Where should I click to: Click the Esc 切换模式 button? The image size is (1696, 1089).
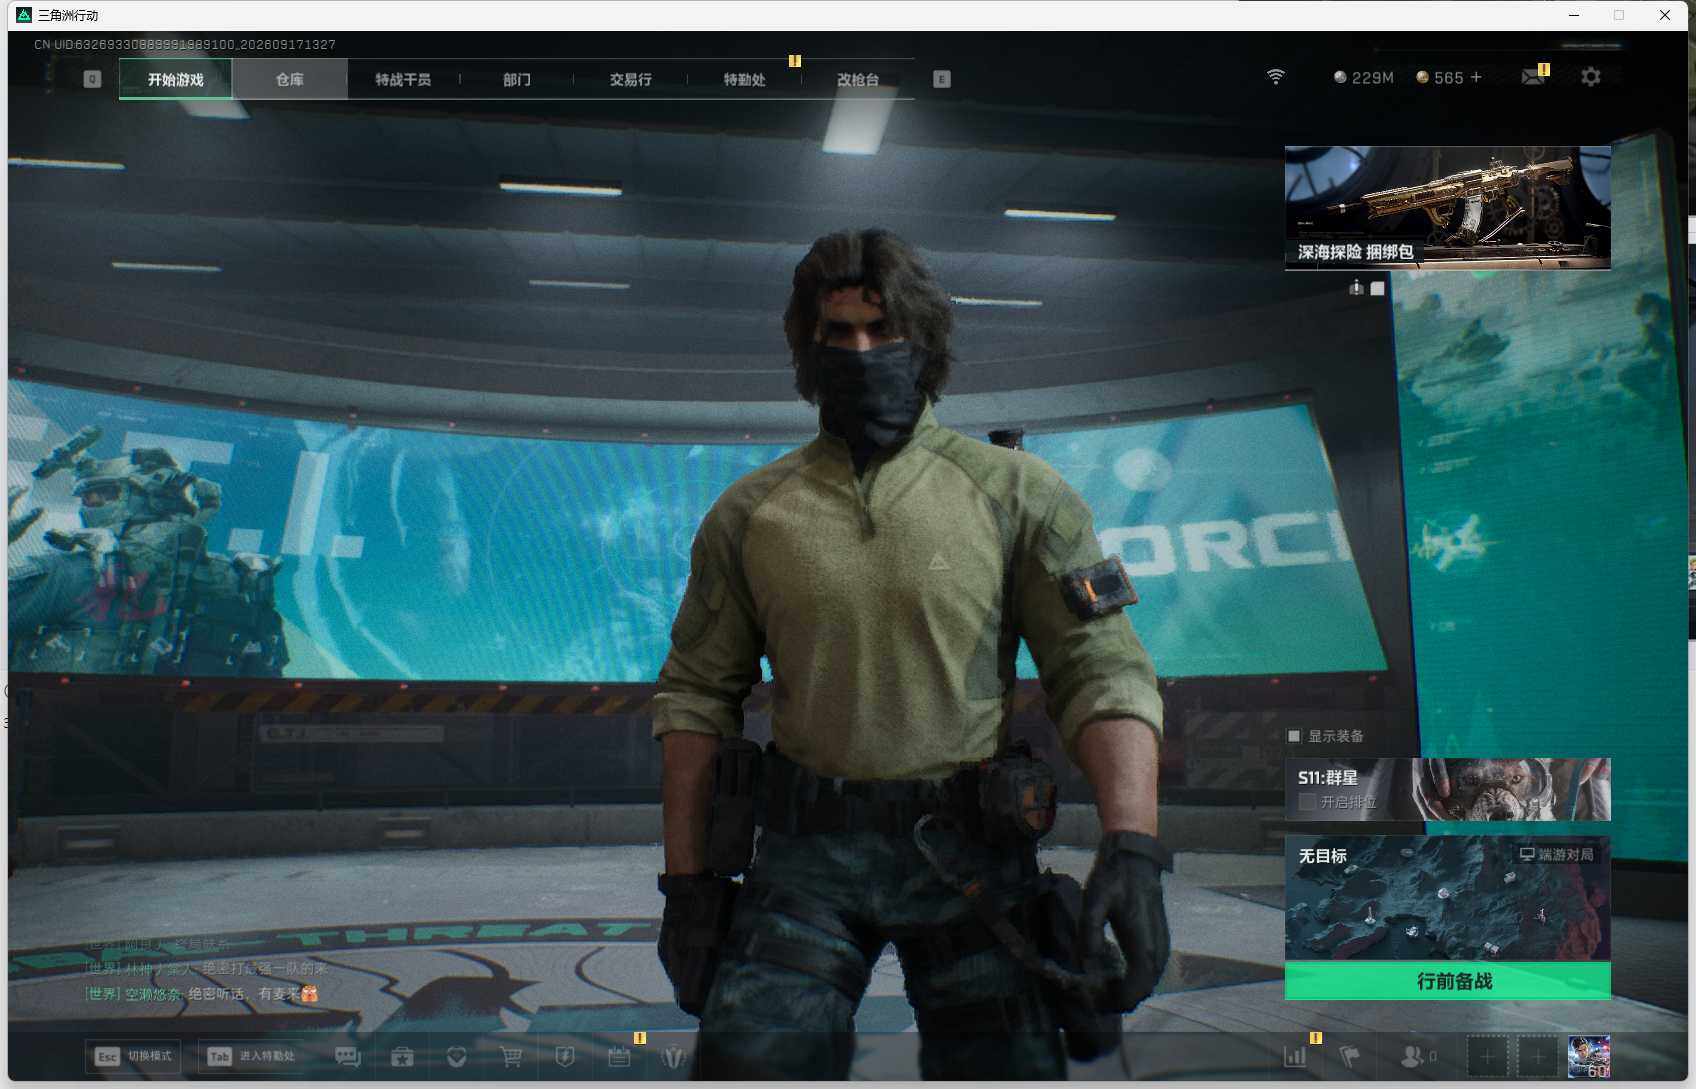click(133, 1056)
